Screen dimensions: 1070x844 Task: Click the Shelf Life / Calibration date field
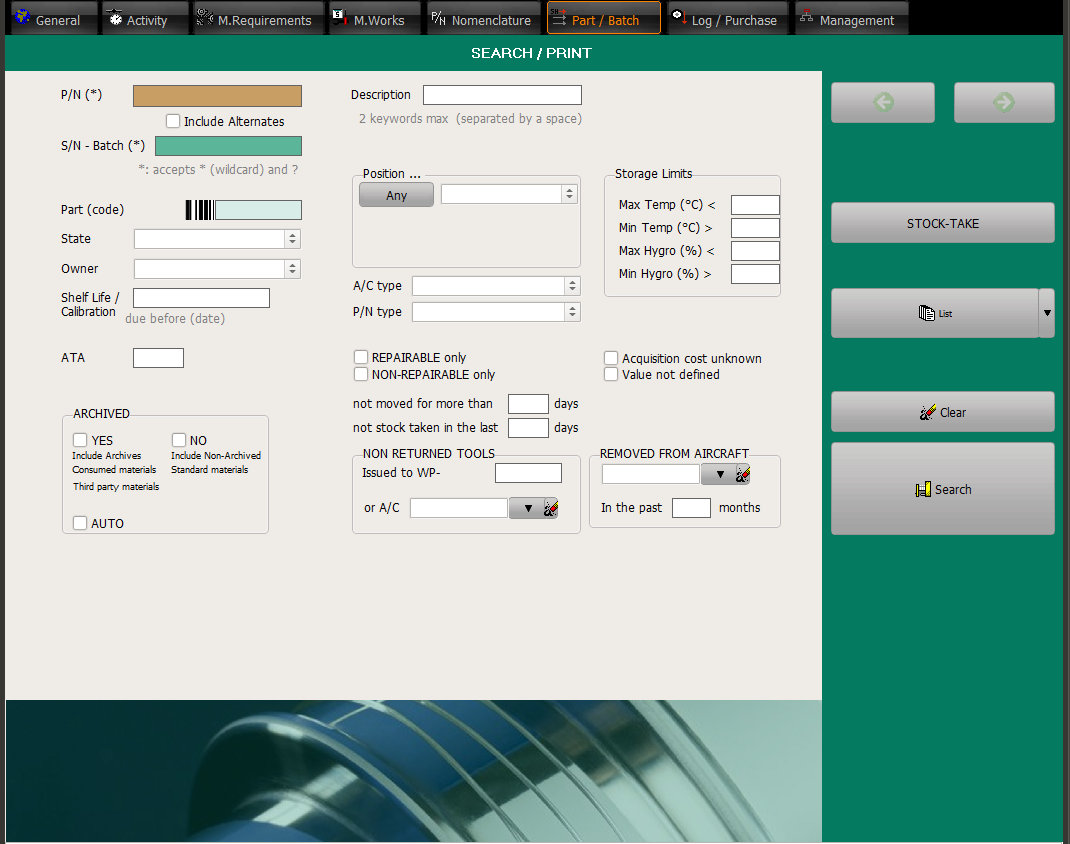[201, 298]
